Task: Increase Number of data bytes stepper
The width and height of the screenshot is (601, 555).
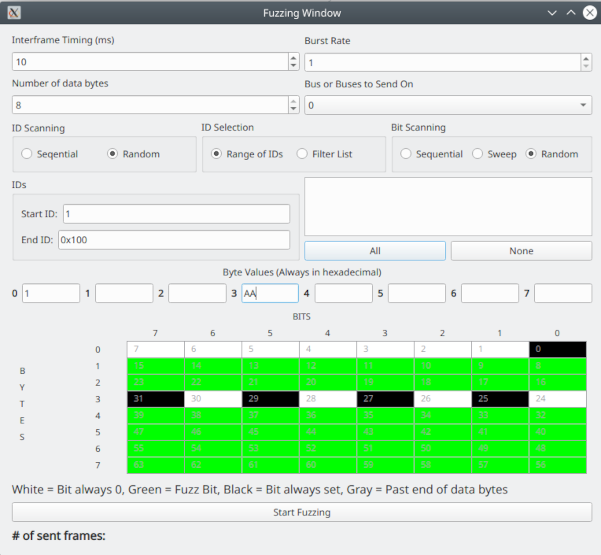Action: [x=294, y=101]
